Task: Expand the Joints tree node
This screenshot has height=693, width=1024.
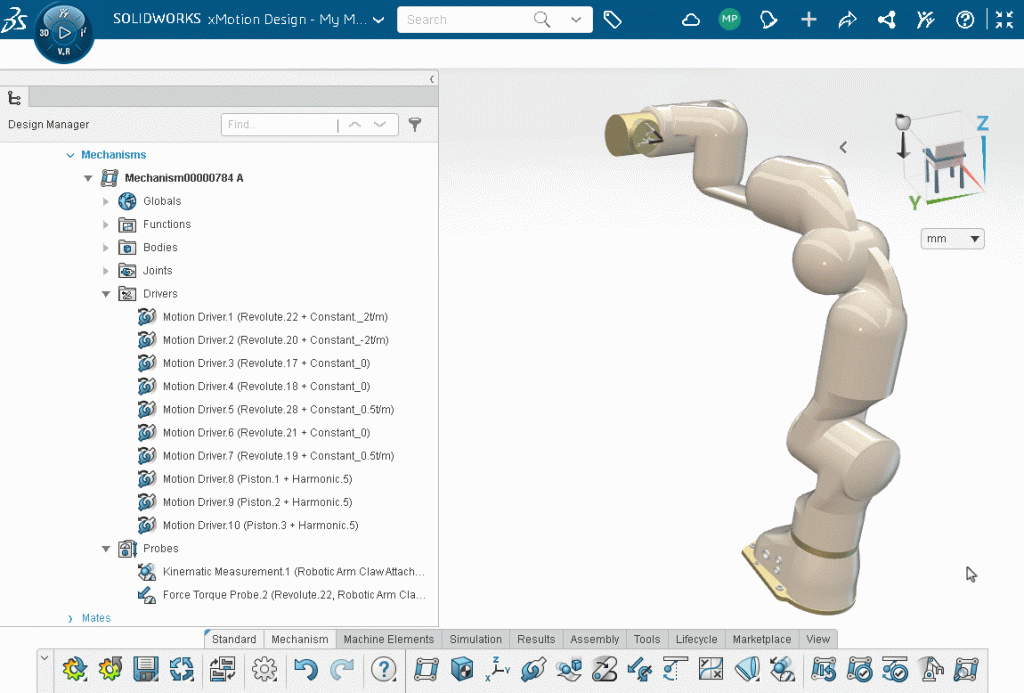Action: coord(107,271)
